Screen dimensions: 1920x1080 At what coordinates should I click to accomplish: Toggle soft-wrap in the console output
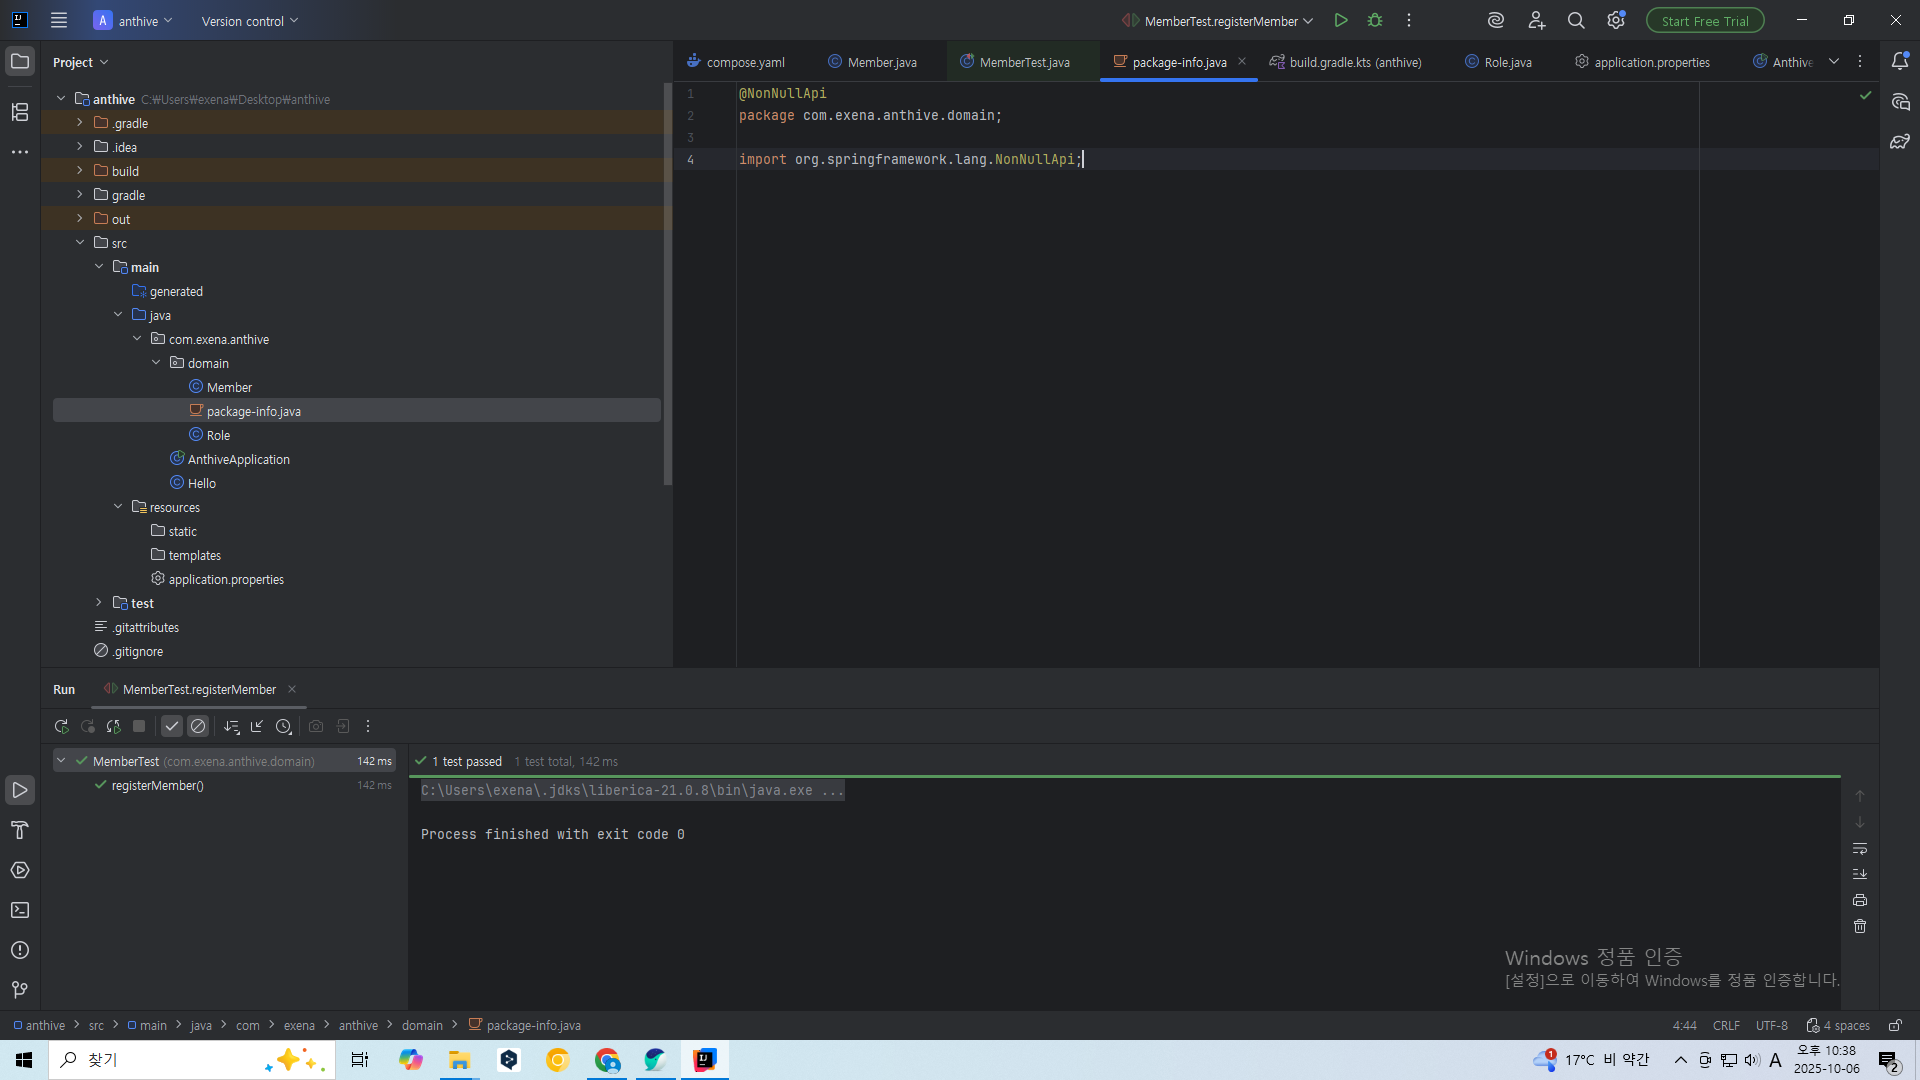coord(1860,849)
